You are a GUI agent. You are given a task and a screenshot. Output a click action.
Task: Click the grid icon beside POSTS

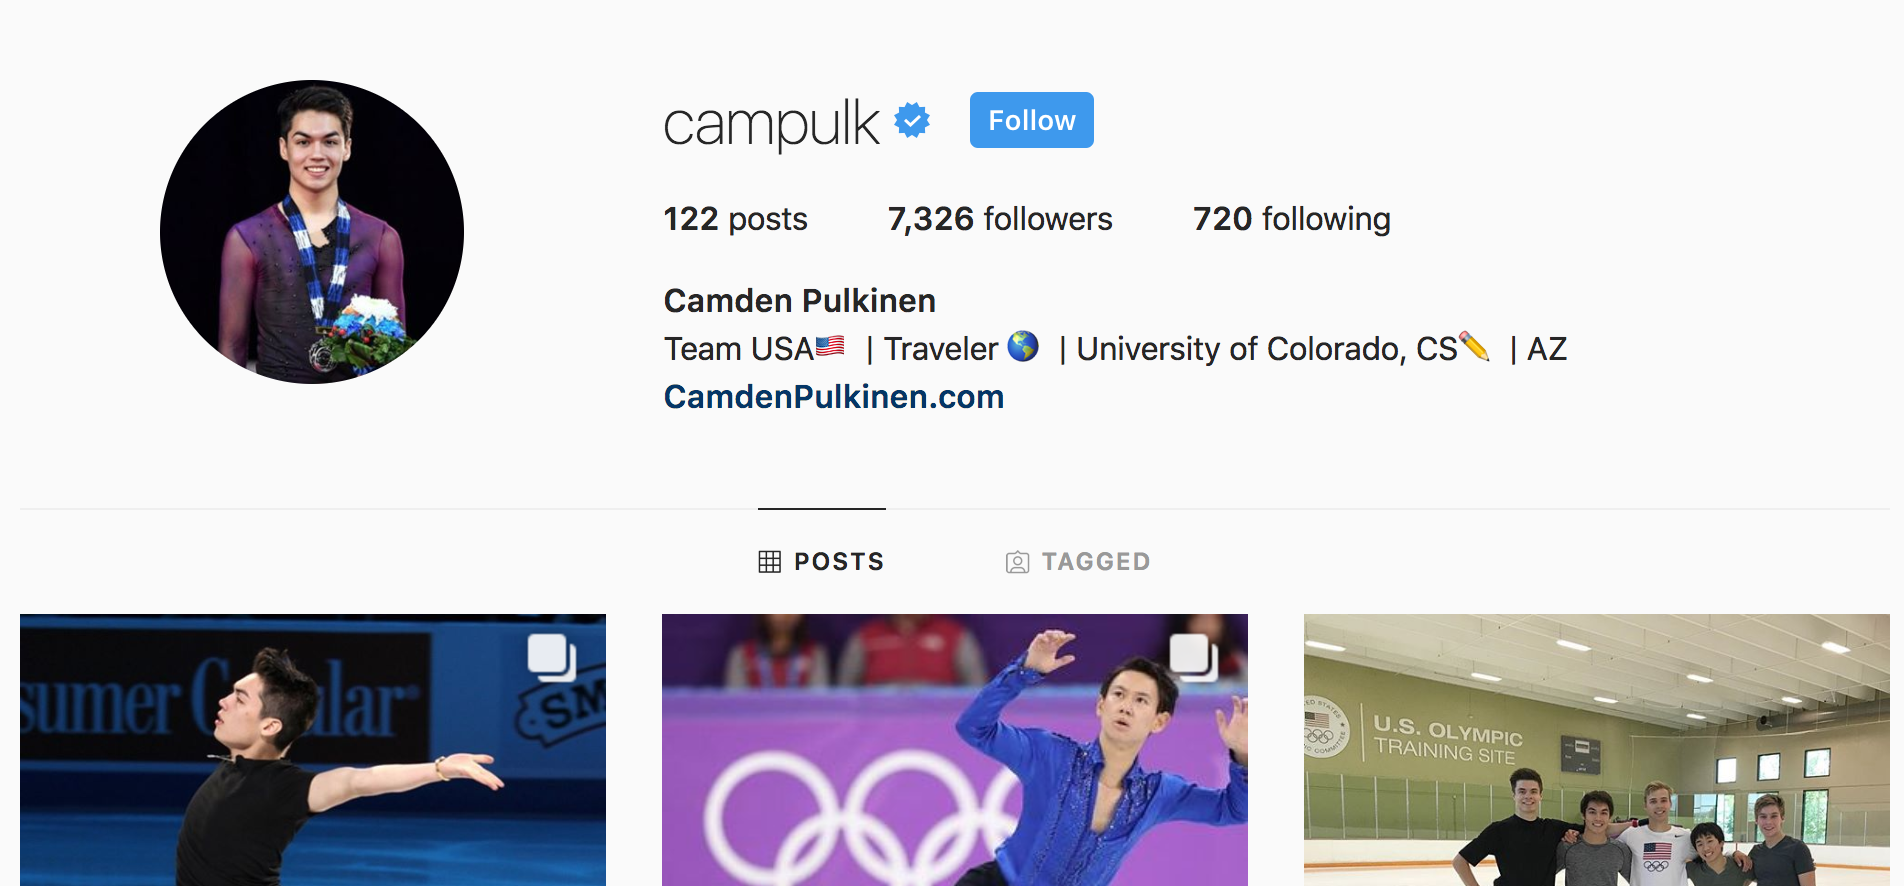click(769, 562)
